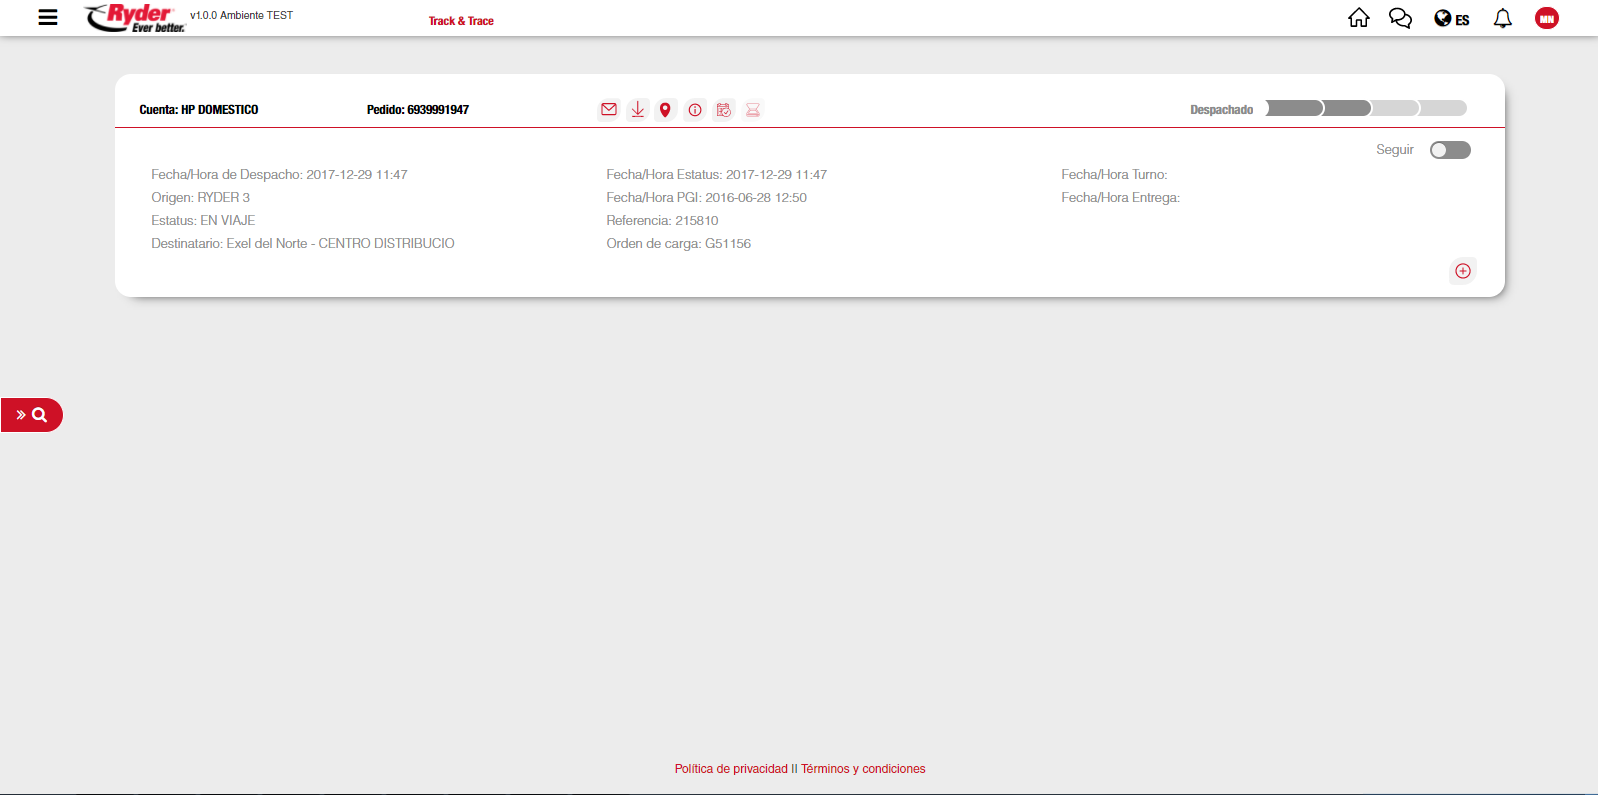Go to home via house icon
The width and height of the screenshot is (1598, 795).
pyautogui.click(x=1358, y=18)
